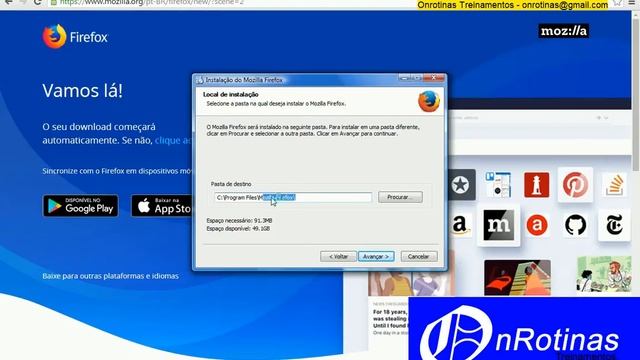Close the installer window with X
This screenshot has width=640, height=360.
(433, 78)
